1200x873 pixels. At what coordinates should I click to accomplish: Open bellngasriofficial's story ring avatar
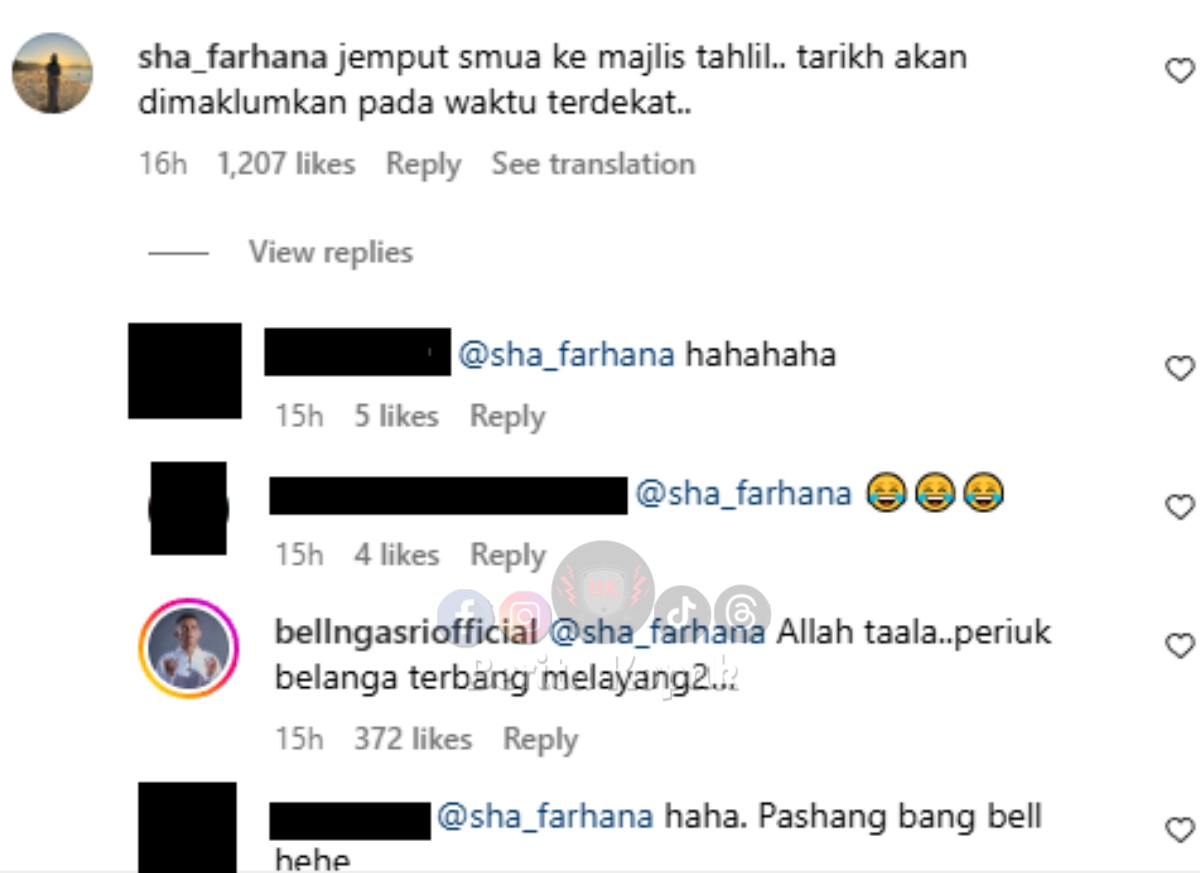coord(190,649)
